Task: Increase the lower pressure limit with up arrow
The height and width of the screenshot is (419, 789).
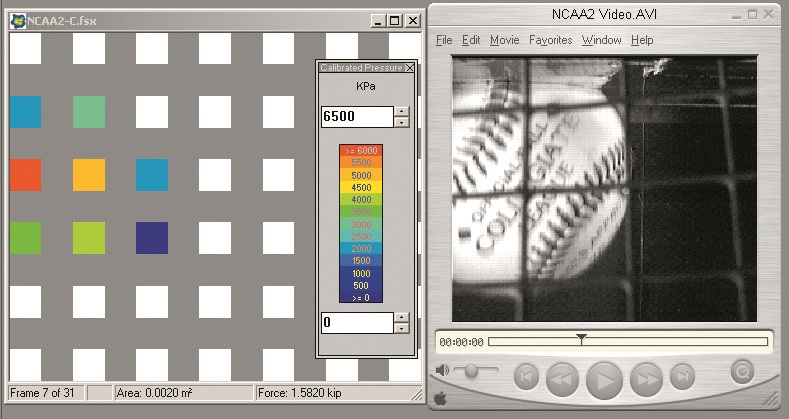Action: click(x=402, y=318)
